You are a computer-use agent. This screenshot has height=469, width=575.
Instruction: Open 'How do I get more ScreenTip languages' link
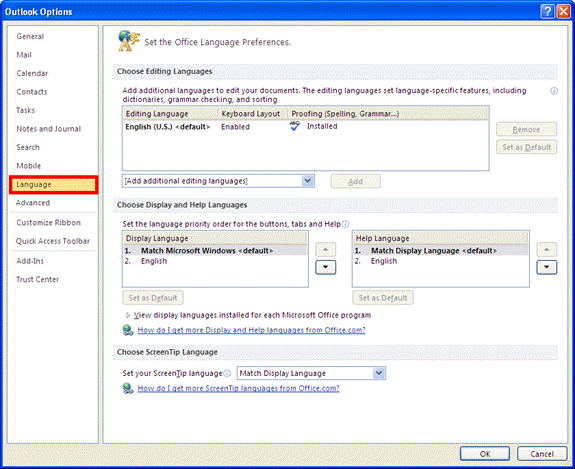238,388
